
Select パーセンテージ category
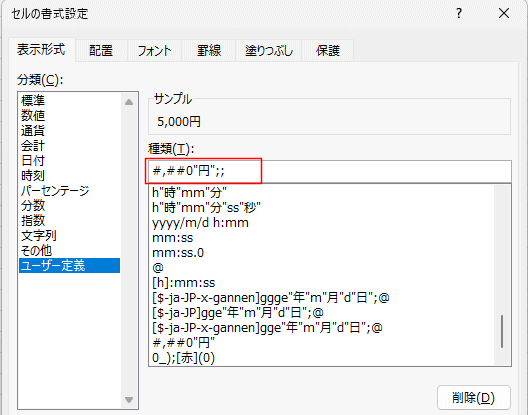coord(55,191)
